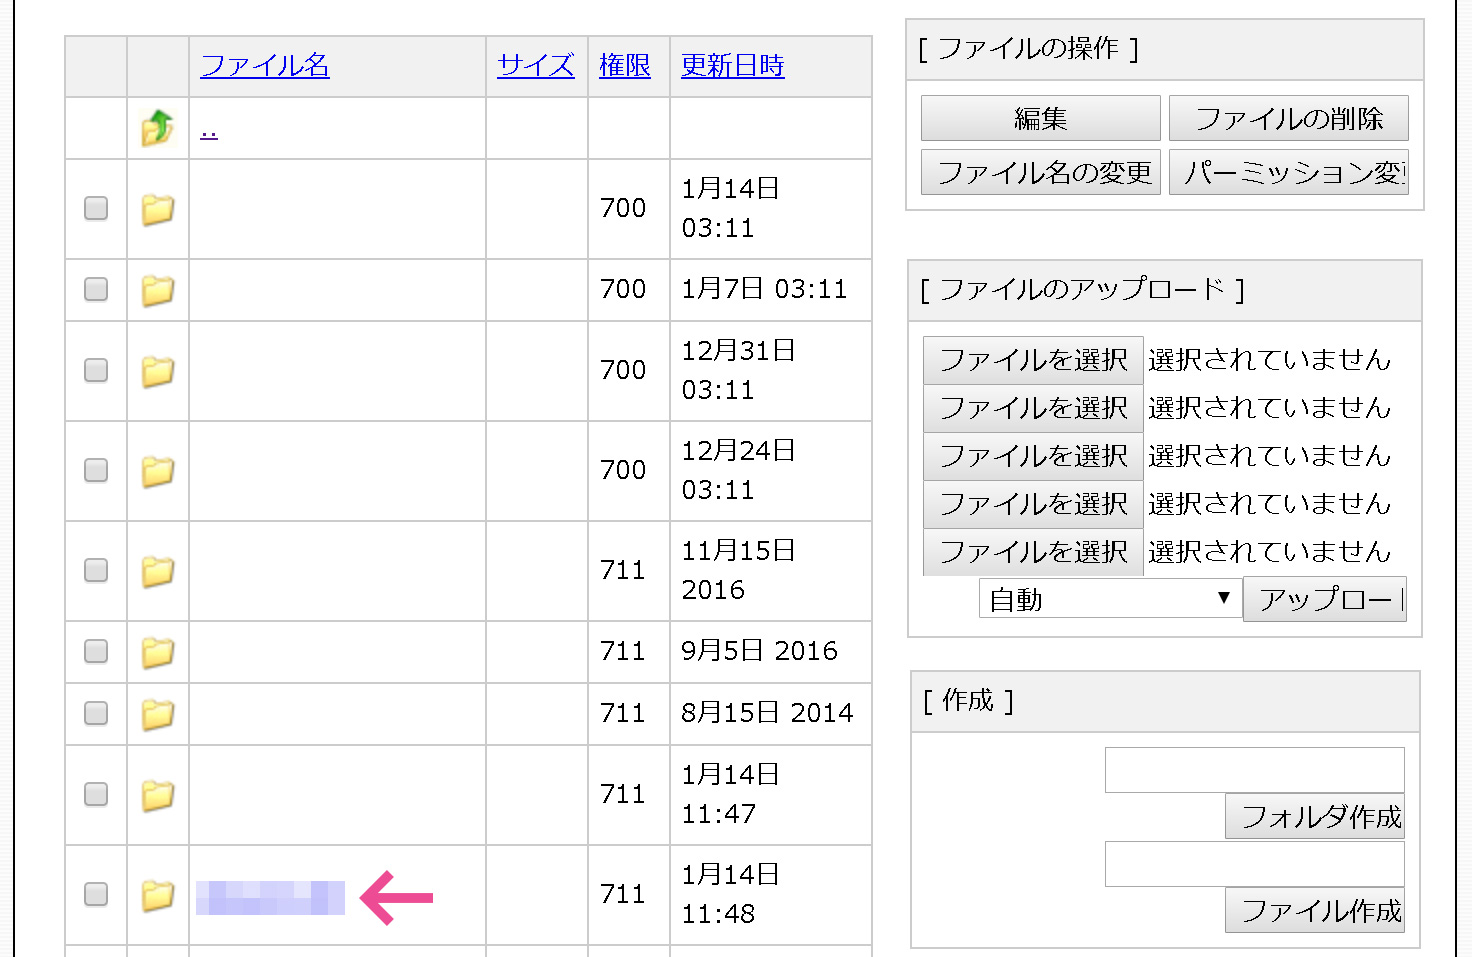Click the folder icon dated 9月5日 2016
The image size is (1472, 957).
(x=157, y=652)
